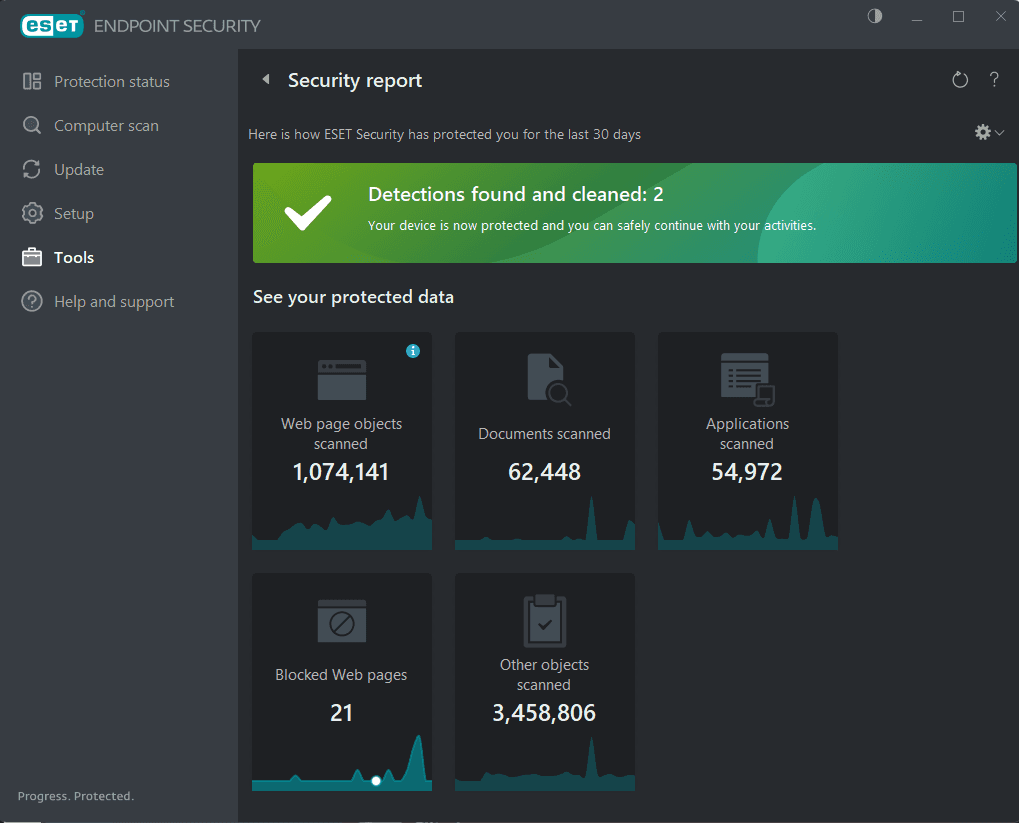Image resolution: width=1019 pixels, height=823 pixels.
Task: Click the 54,972 applications count
Action: coord(747,472)
